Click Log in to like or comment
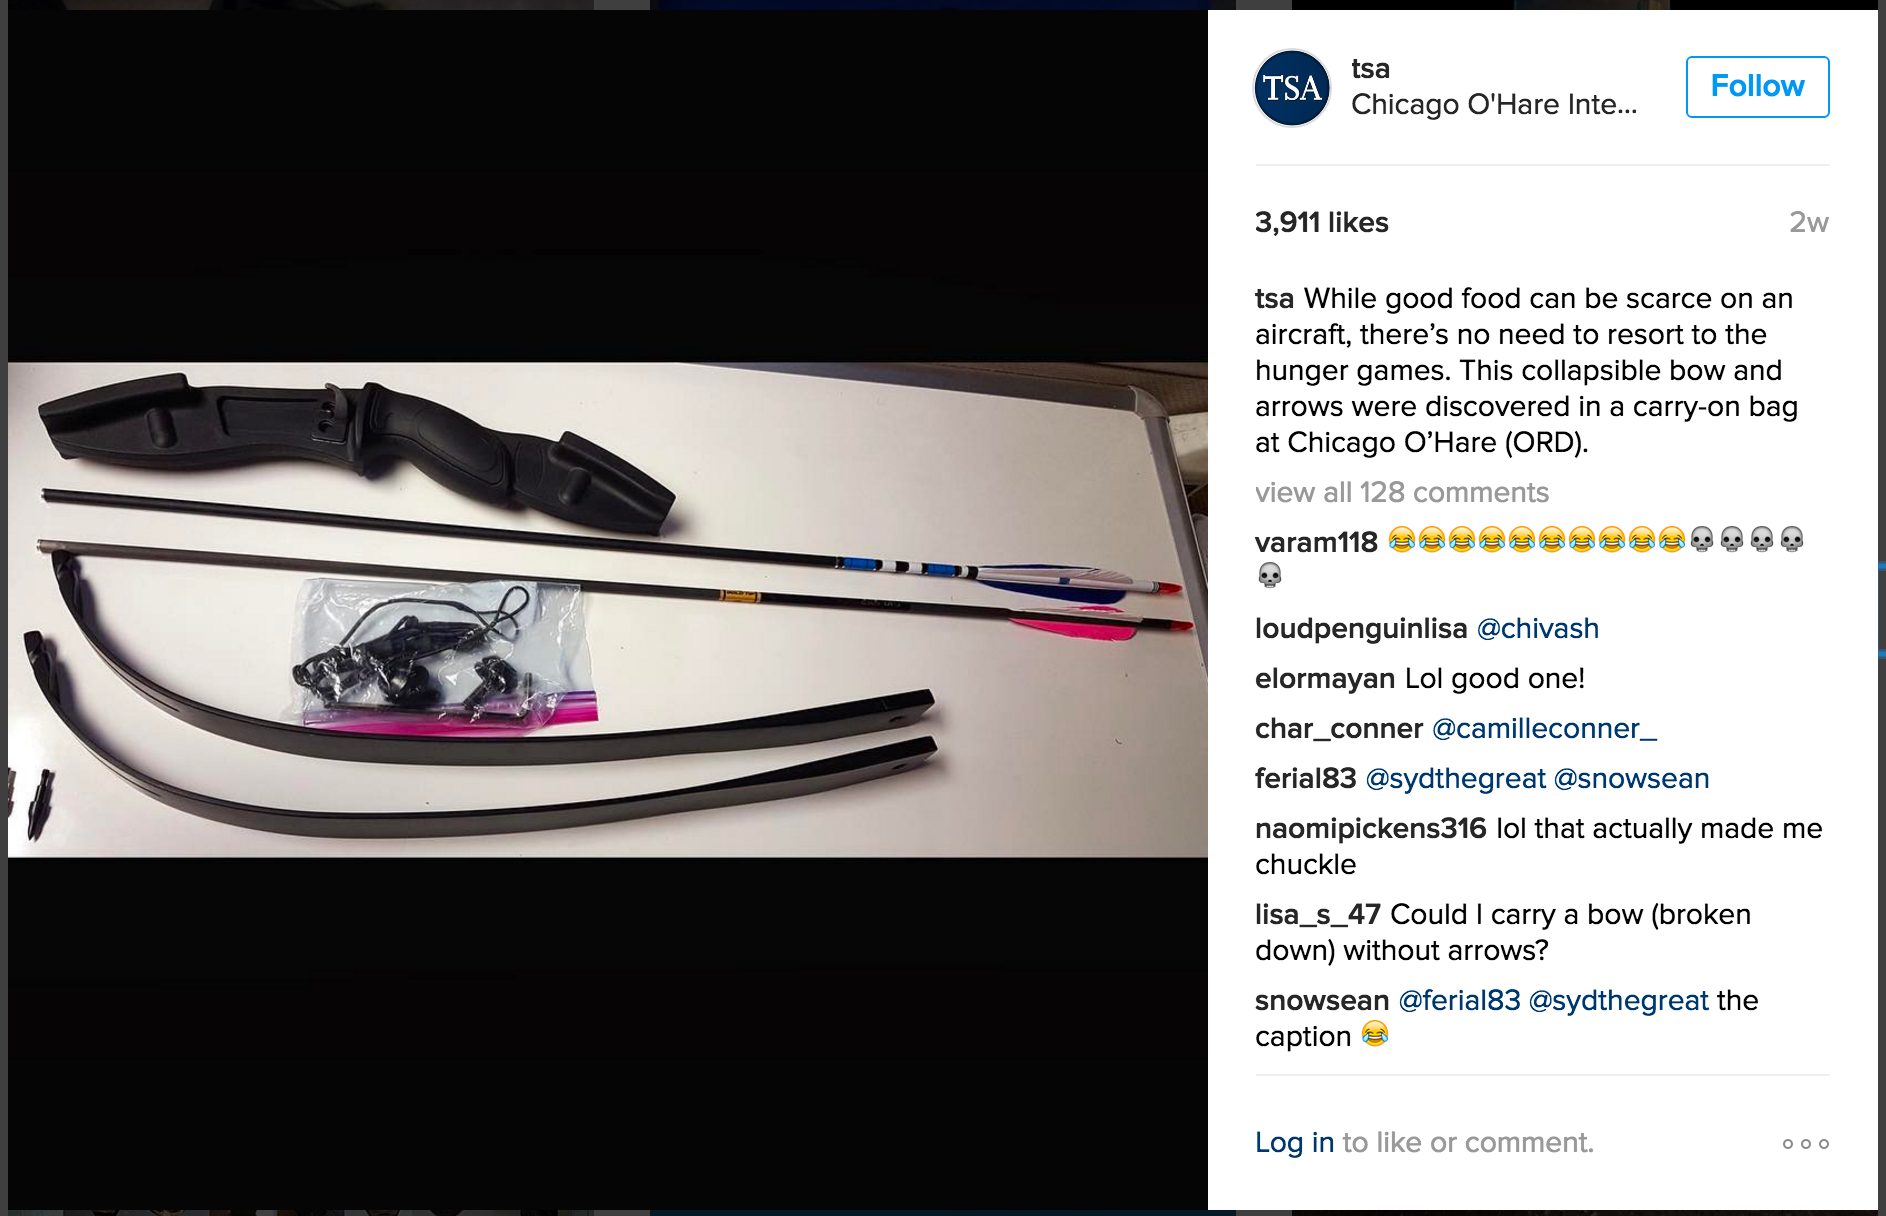Screen dimensions: 1886x1216 (1294, 1142)
